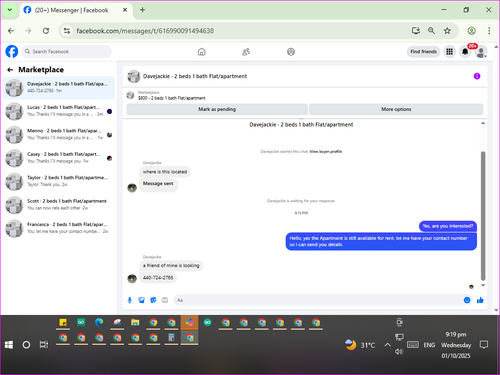Click View buyer profile link
Image resolution: width=500 pixels, height=375 pixels.
point(326,151)
